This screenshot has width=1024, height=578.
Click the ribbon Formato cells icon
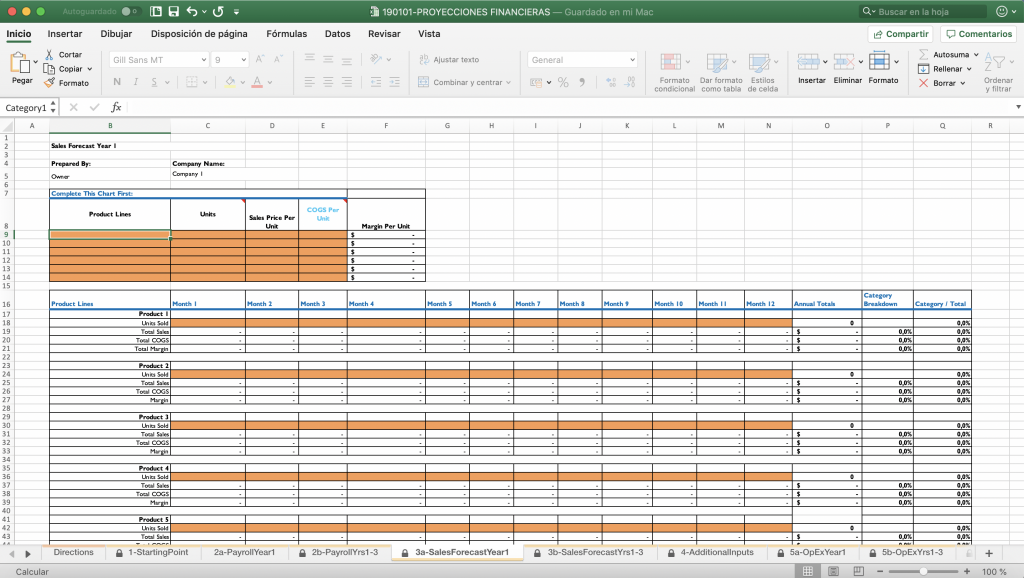[x=880, y=62]
